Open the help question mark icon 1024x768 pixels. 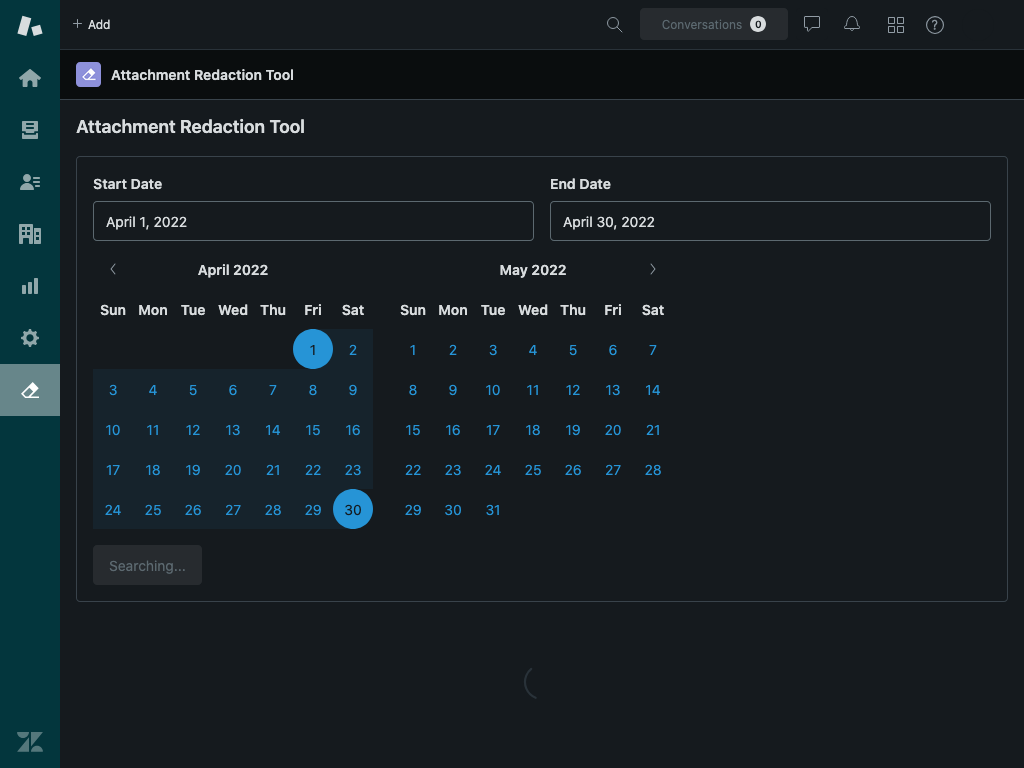pos(935,24)
